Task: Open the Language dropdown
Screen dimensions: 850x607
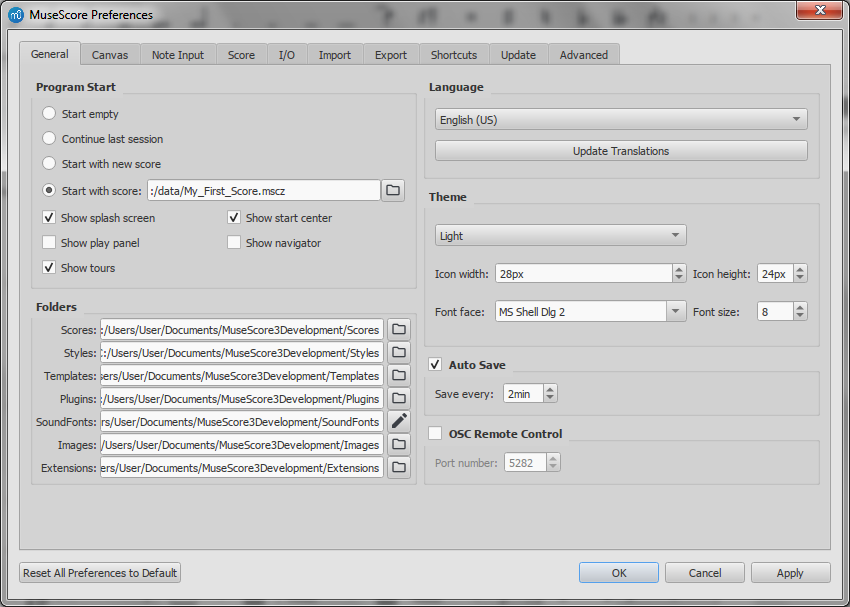Action: 621,118
